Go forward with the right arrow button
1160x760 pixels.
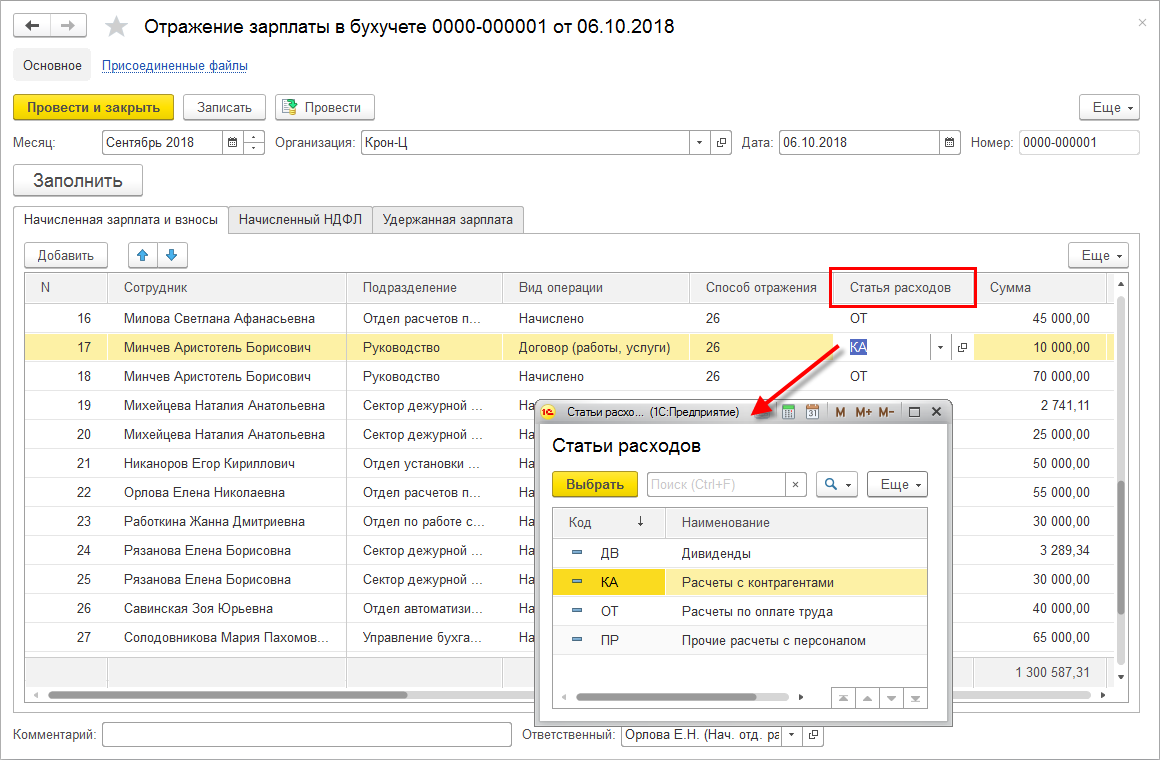[x=68, y=26]
